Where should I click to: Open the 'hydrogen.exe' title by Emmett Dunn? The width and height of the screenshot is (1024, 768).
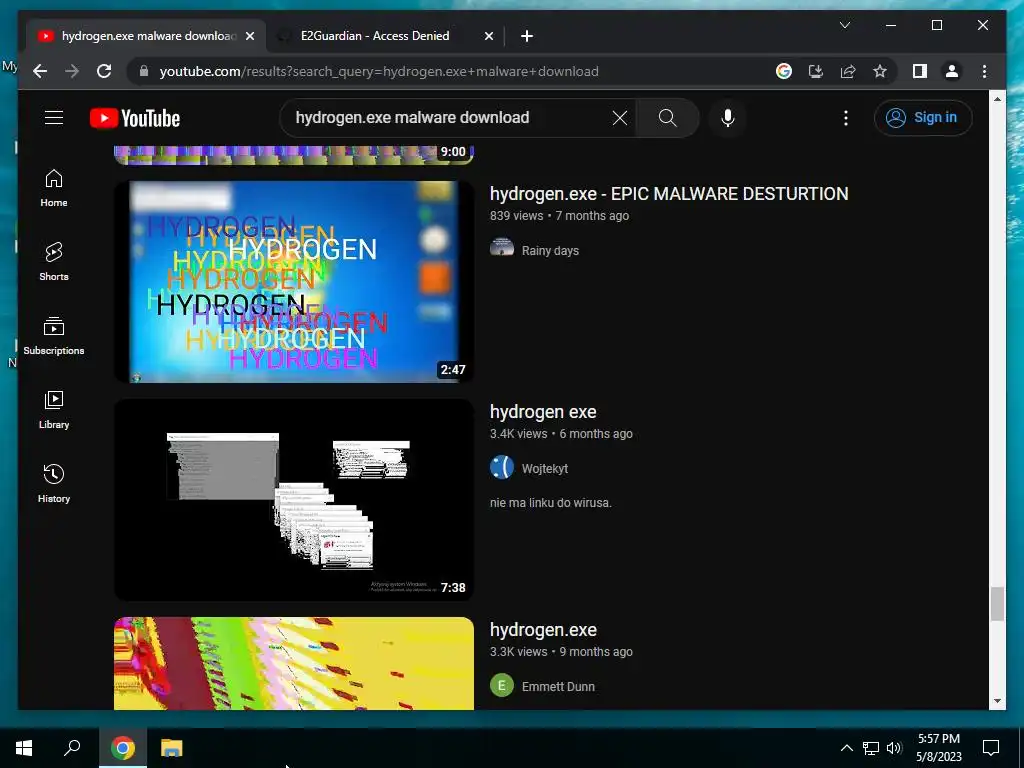point(543,630)
